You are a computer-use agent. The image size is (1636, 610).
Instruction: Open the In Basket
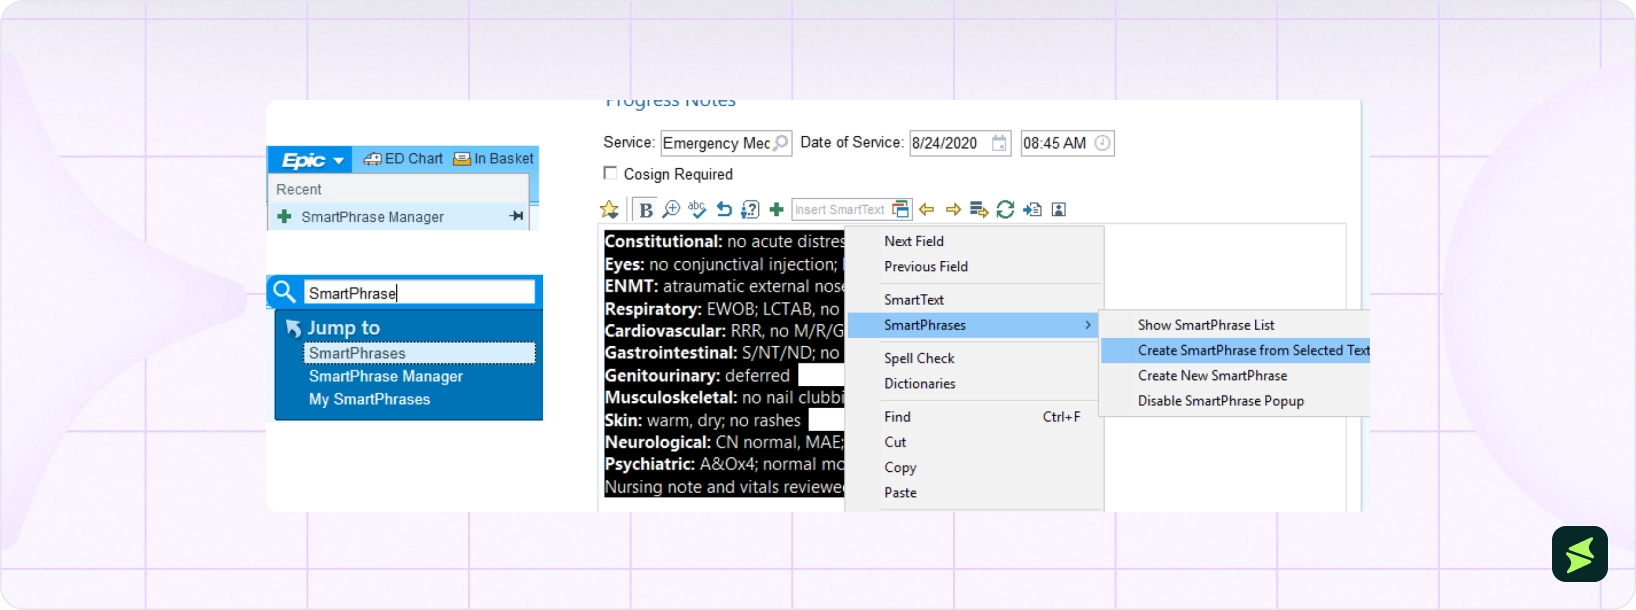(494, 159)
